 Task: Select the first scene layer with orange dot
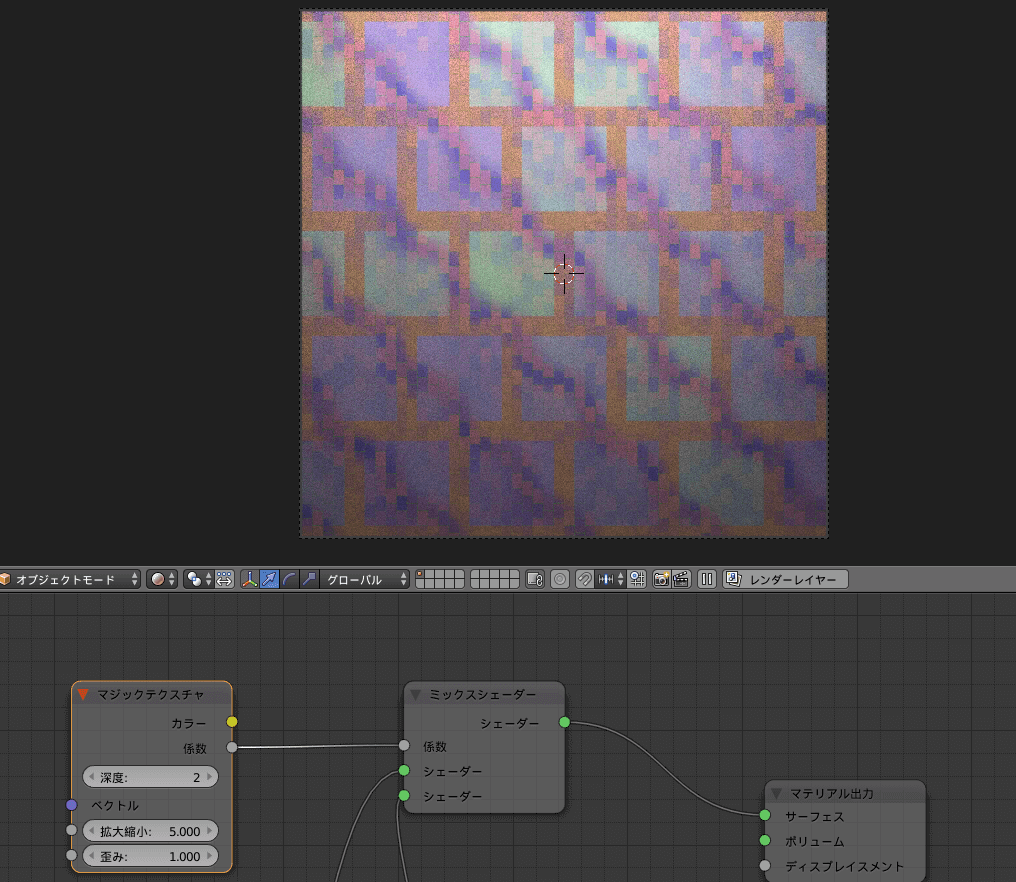tap(421, 575)
